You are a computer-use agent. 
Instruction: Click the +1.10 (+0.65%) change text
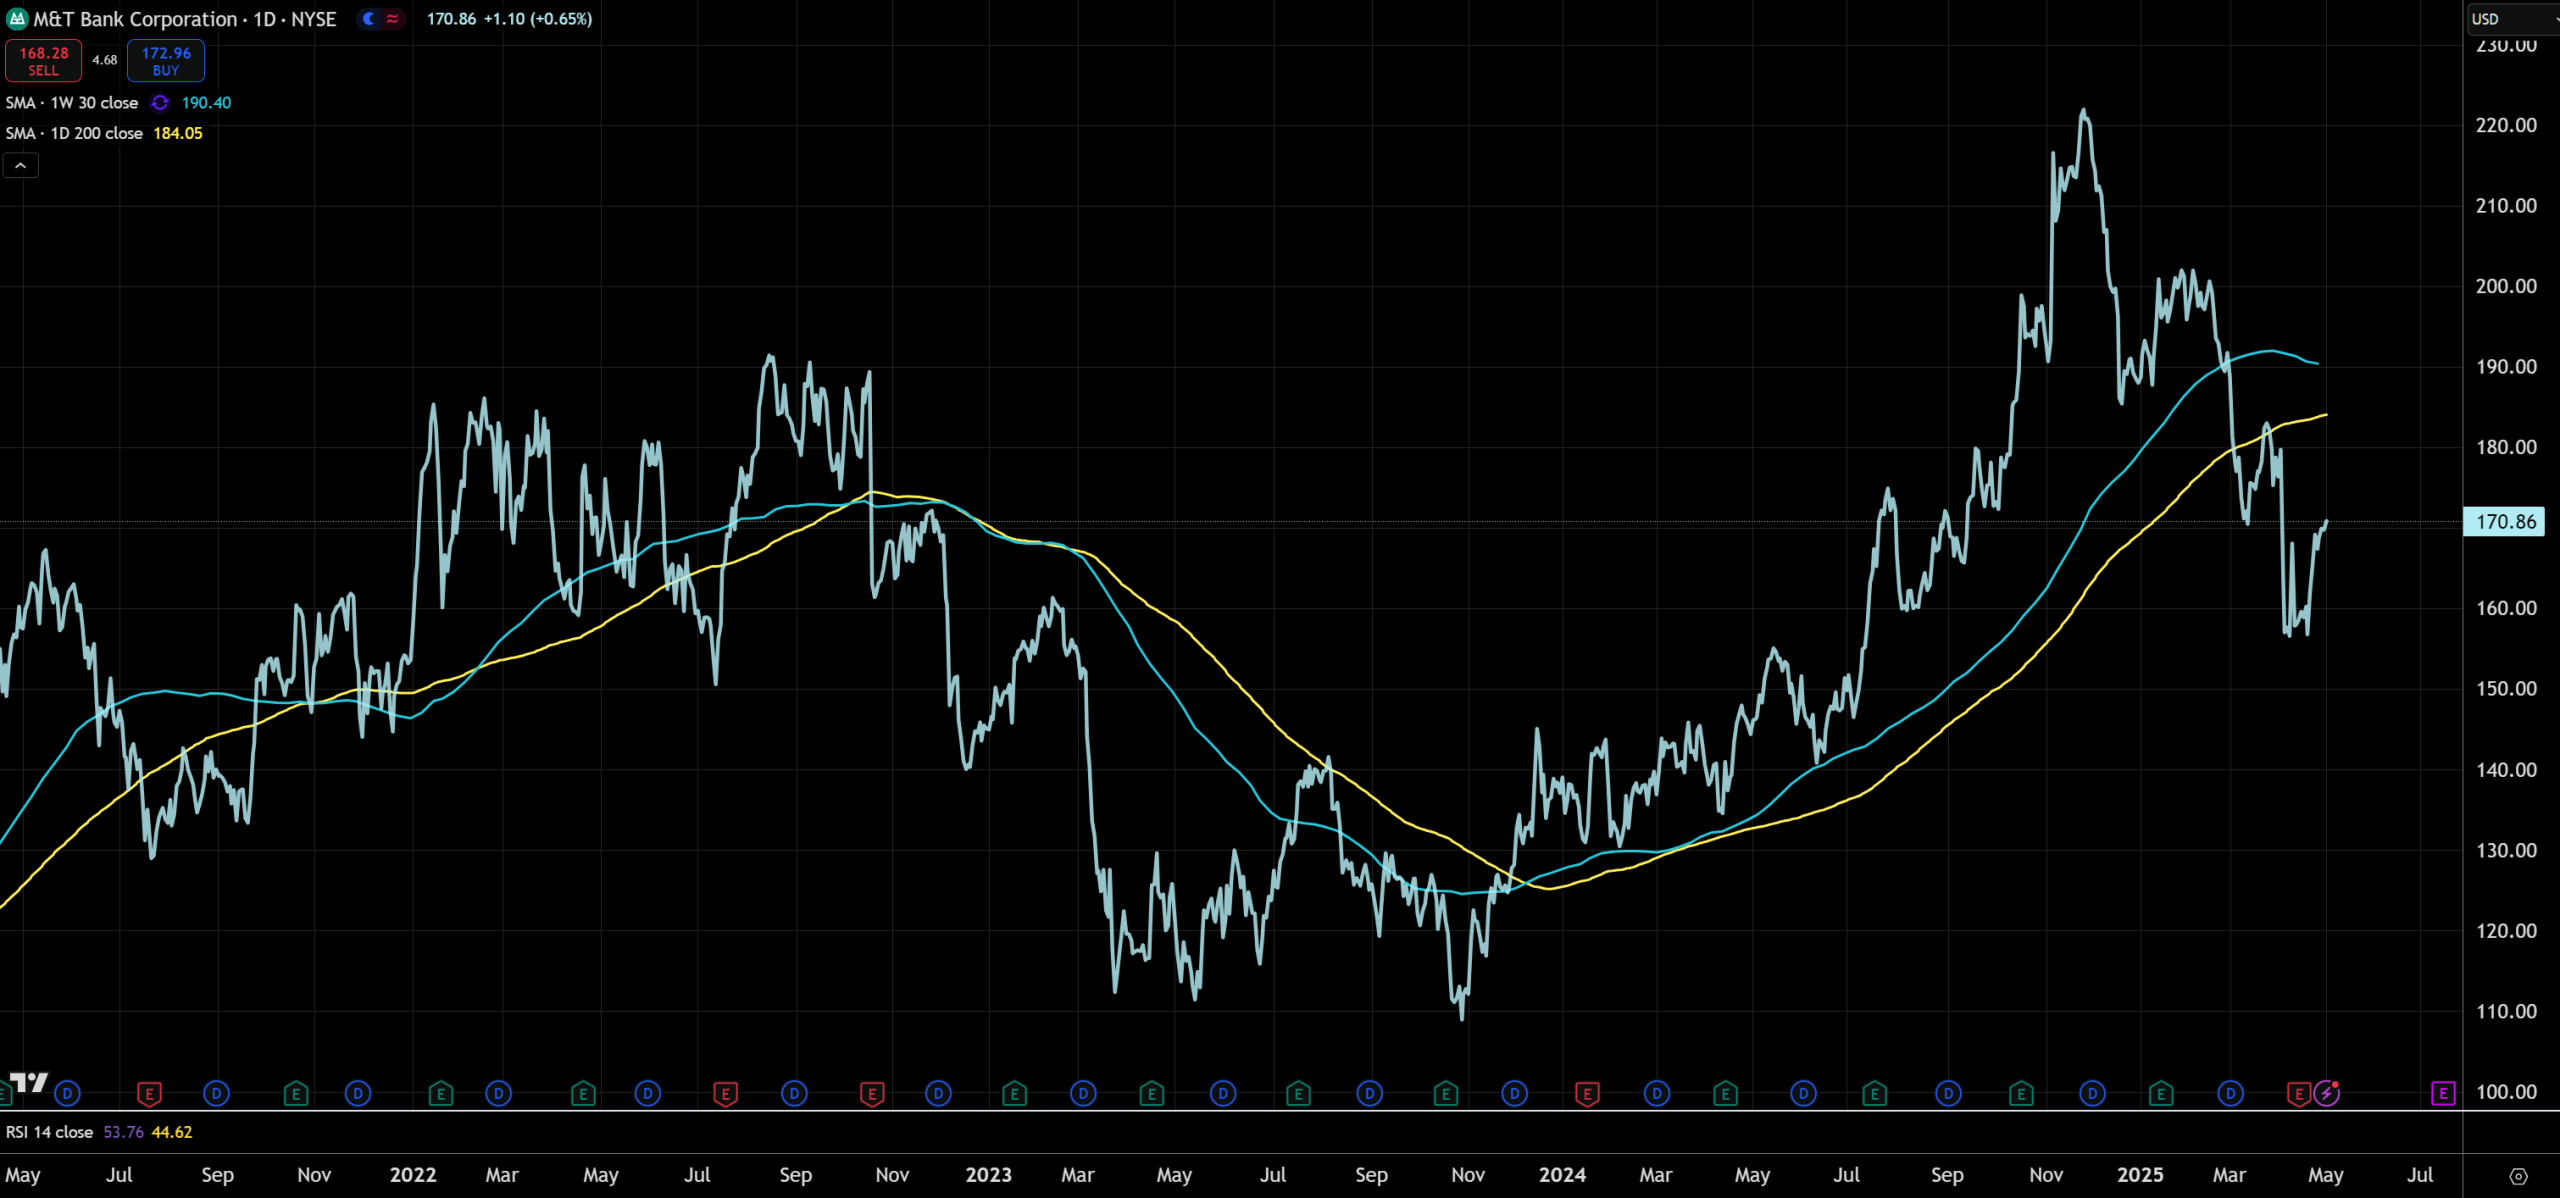pyautogui.click(x=538, y=19)
